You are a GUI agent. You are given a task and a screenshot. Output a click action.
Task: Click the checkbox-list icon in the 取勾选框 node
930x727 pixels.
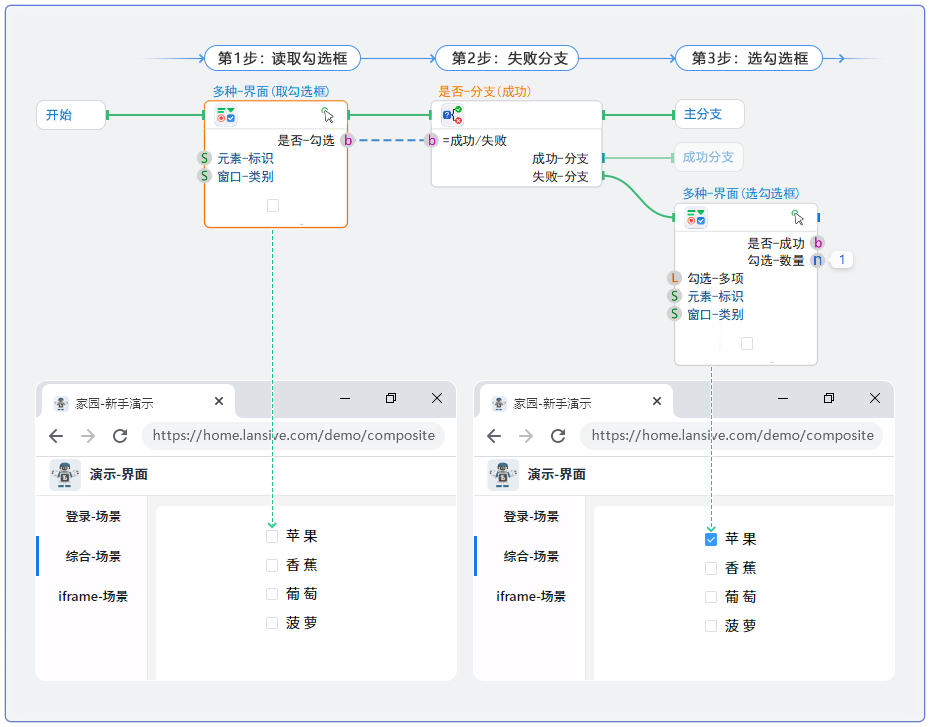coord(226,116)
